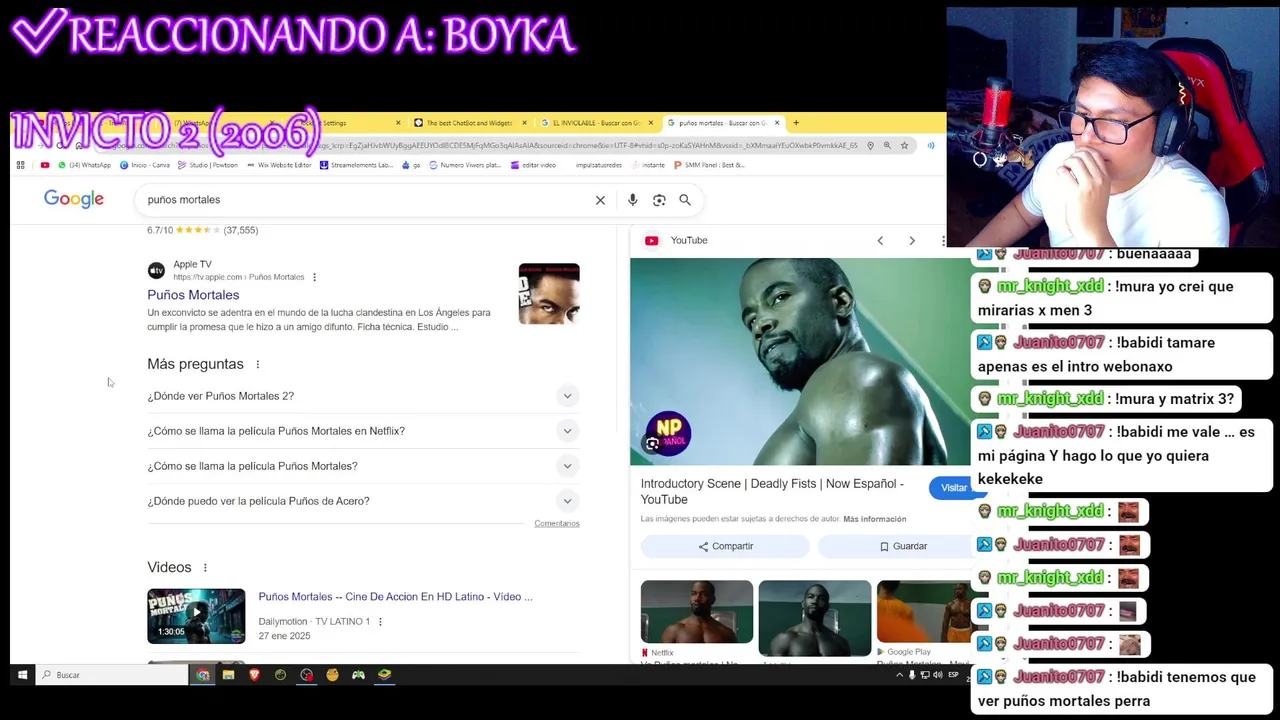Open the volume control in system tray

pyautogui.click(x=937, y=675)
